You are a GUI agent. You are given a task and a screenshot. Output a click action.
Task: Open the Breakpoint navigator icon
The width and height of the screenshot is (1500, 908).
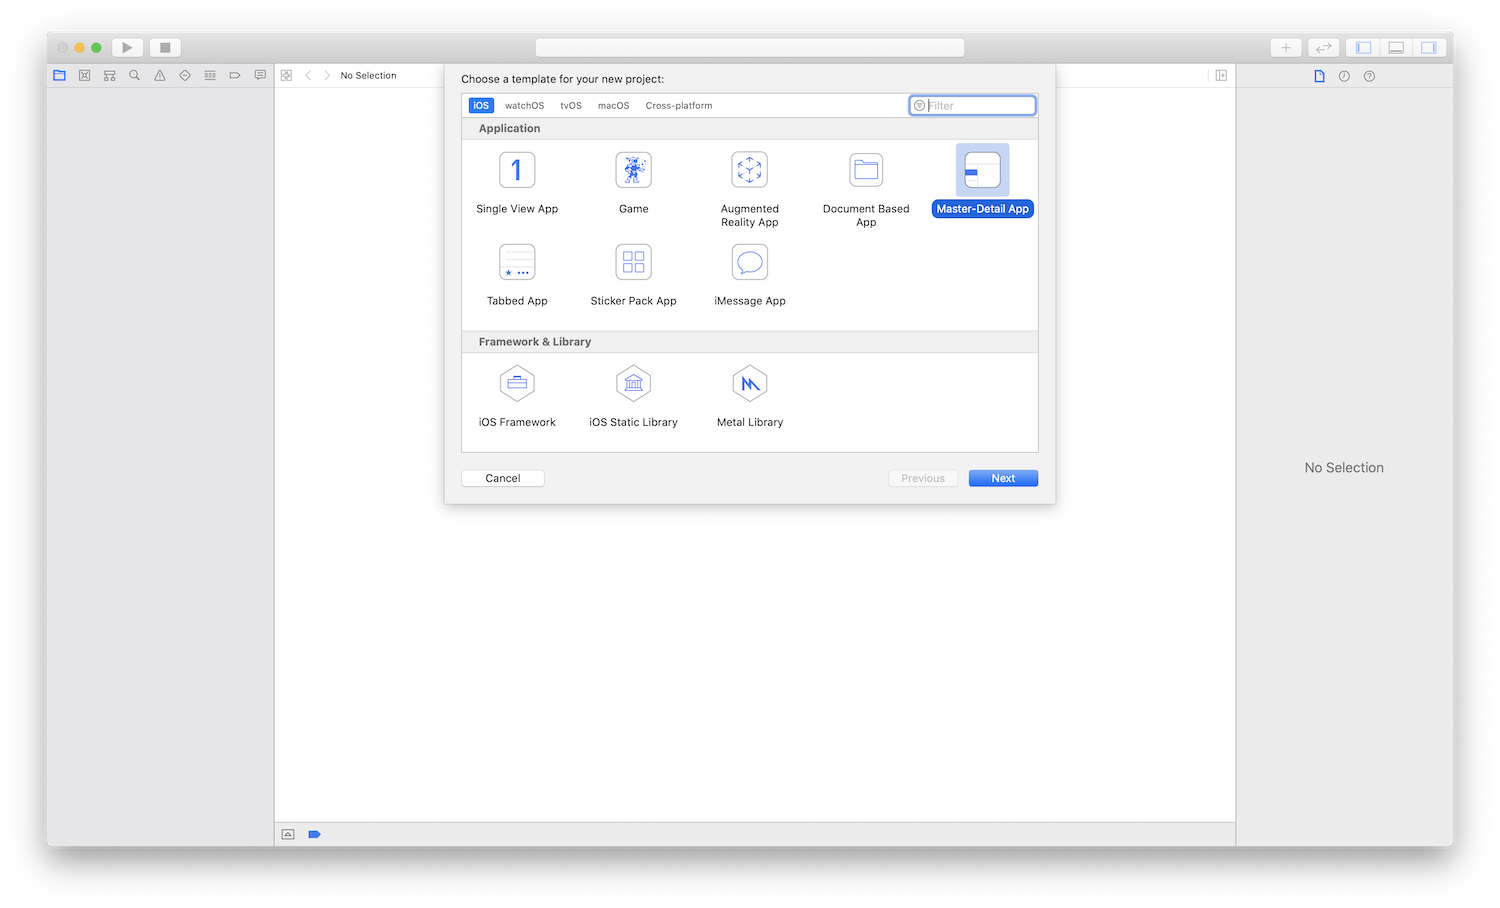pos(235,75)
